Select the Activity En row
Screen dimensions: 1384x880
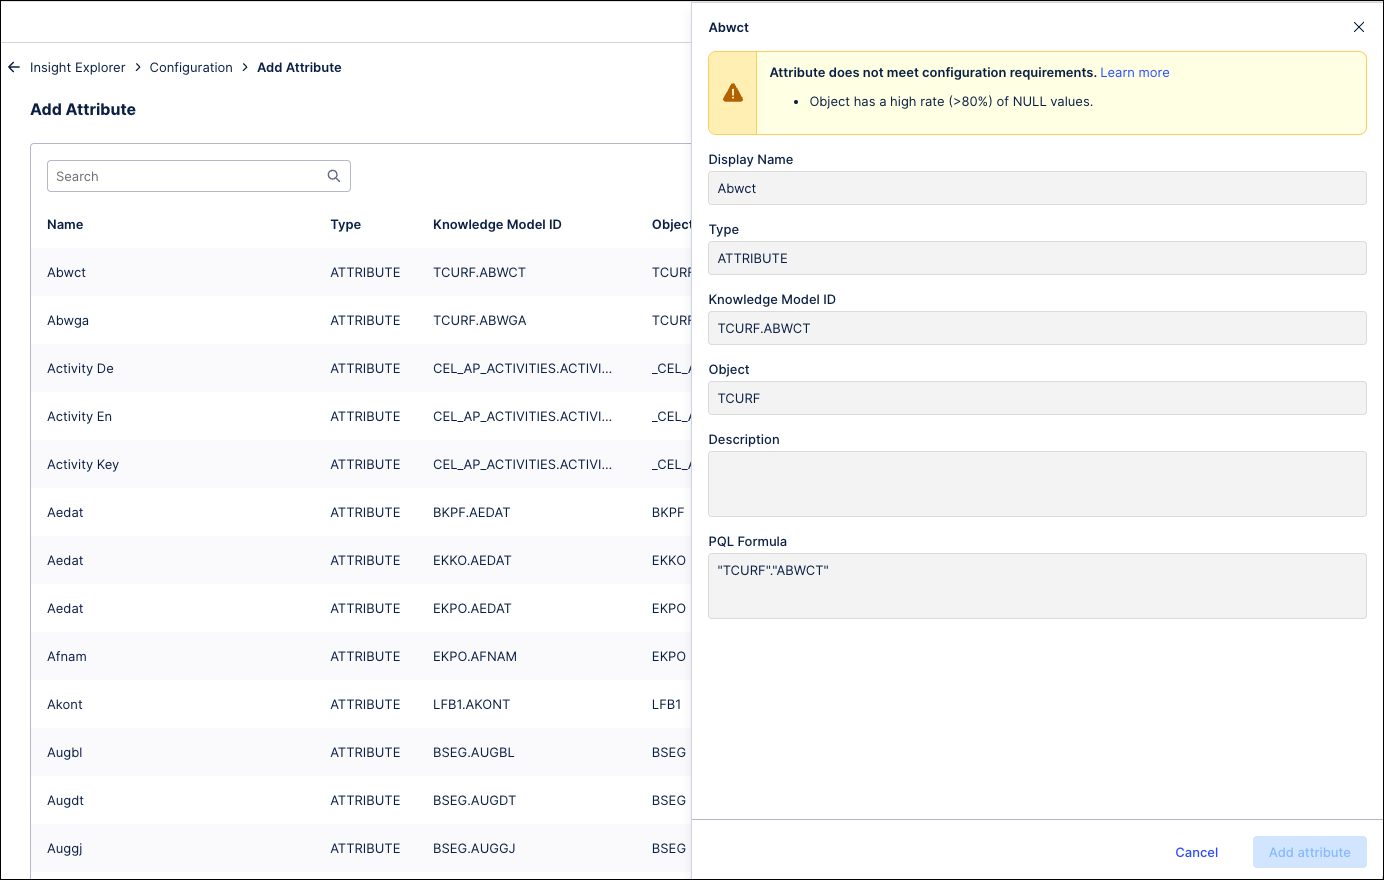pos(361,416)
